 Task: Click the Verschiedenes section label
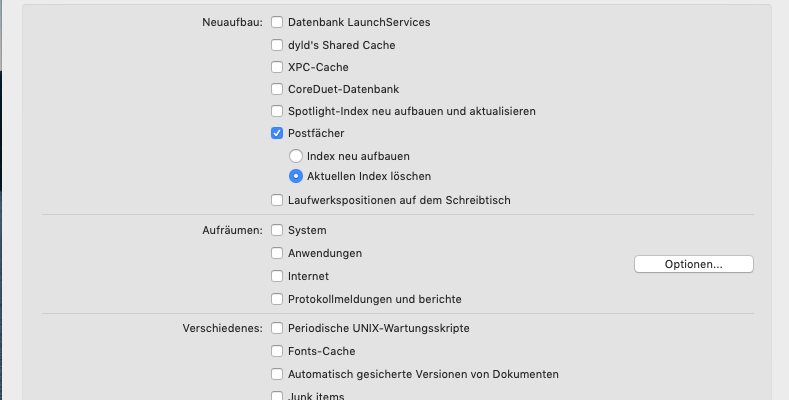click(222, 328)
